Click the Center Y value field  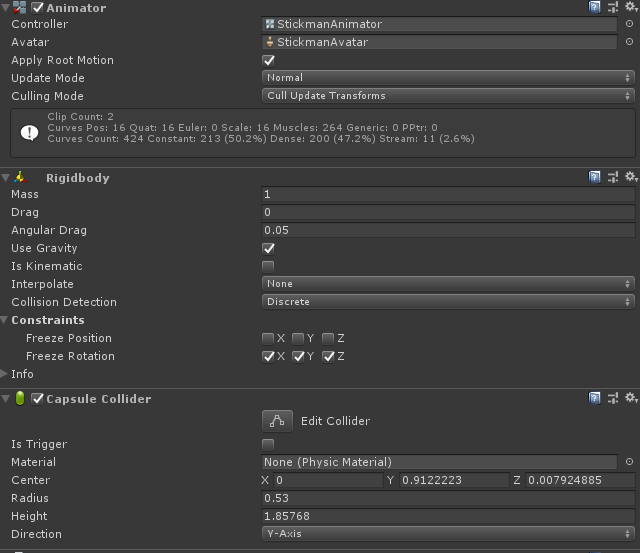(454, 480)
